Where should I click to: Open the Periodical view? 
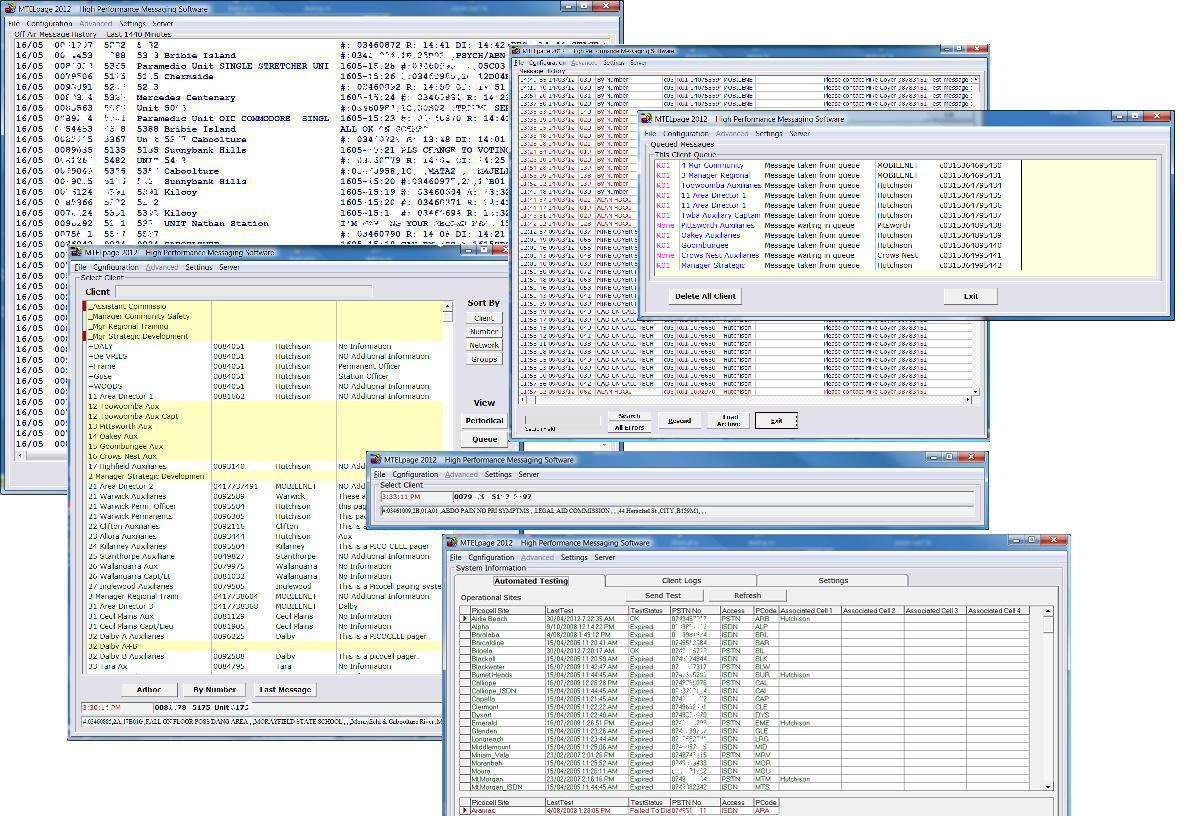[484, 421]
